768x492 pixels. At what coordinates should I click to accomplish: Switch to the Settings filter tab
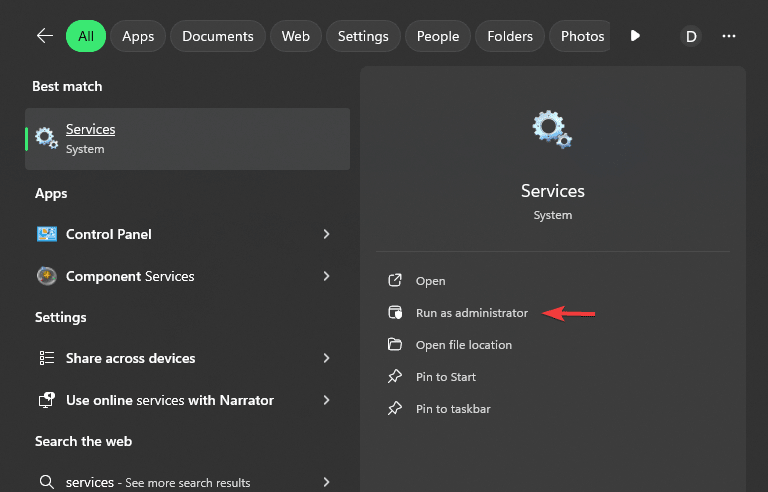(x=363, y=36)
